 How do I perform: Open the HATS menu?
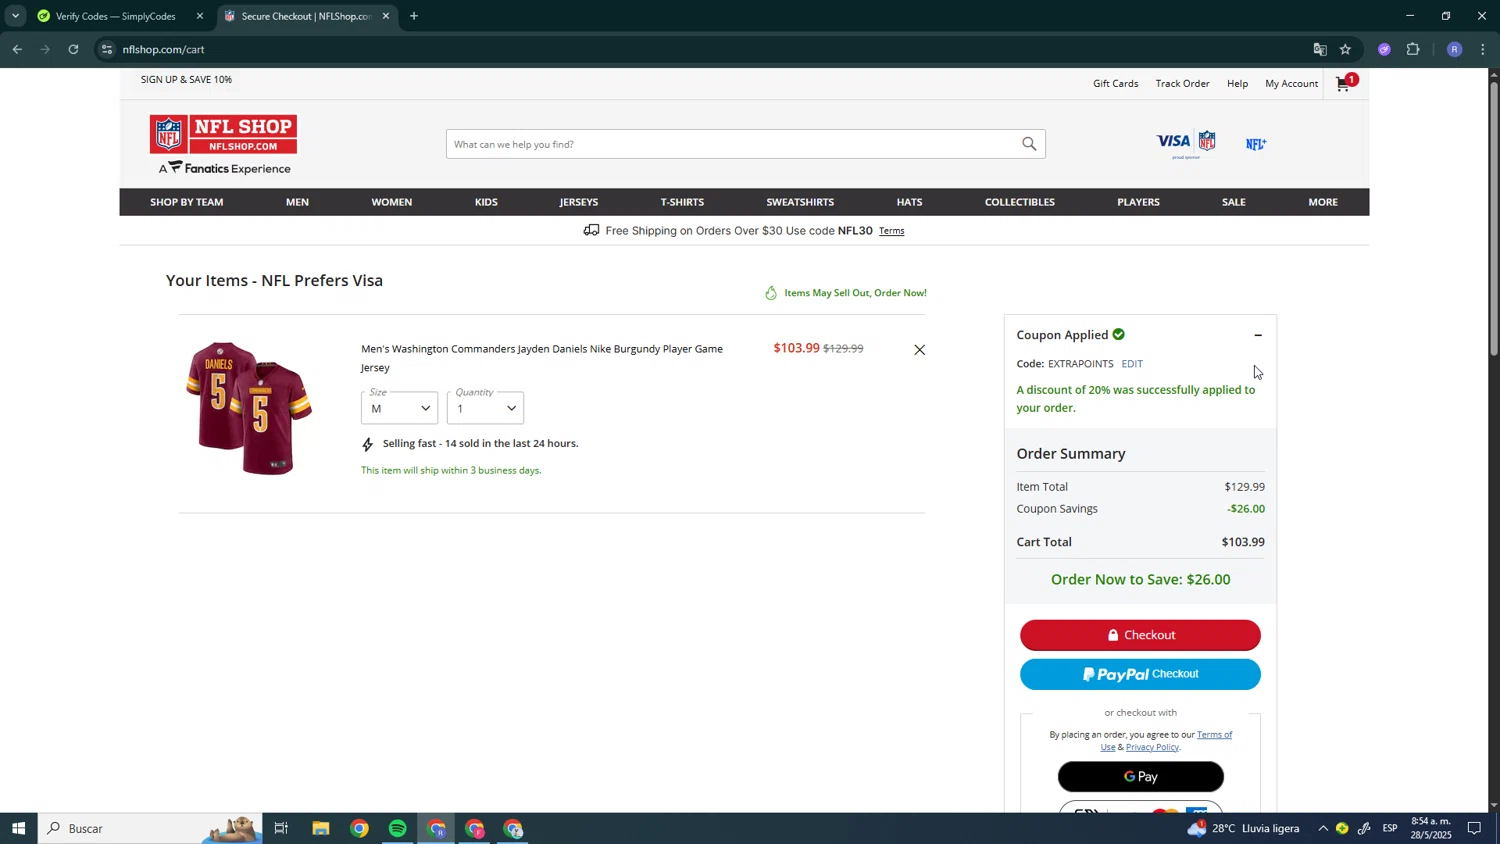tap(910, 202)
